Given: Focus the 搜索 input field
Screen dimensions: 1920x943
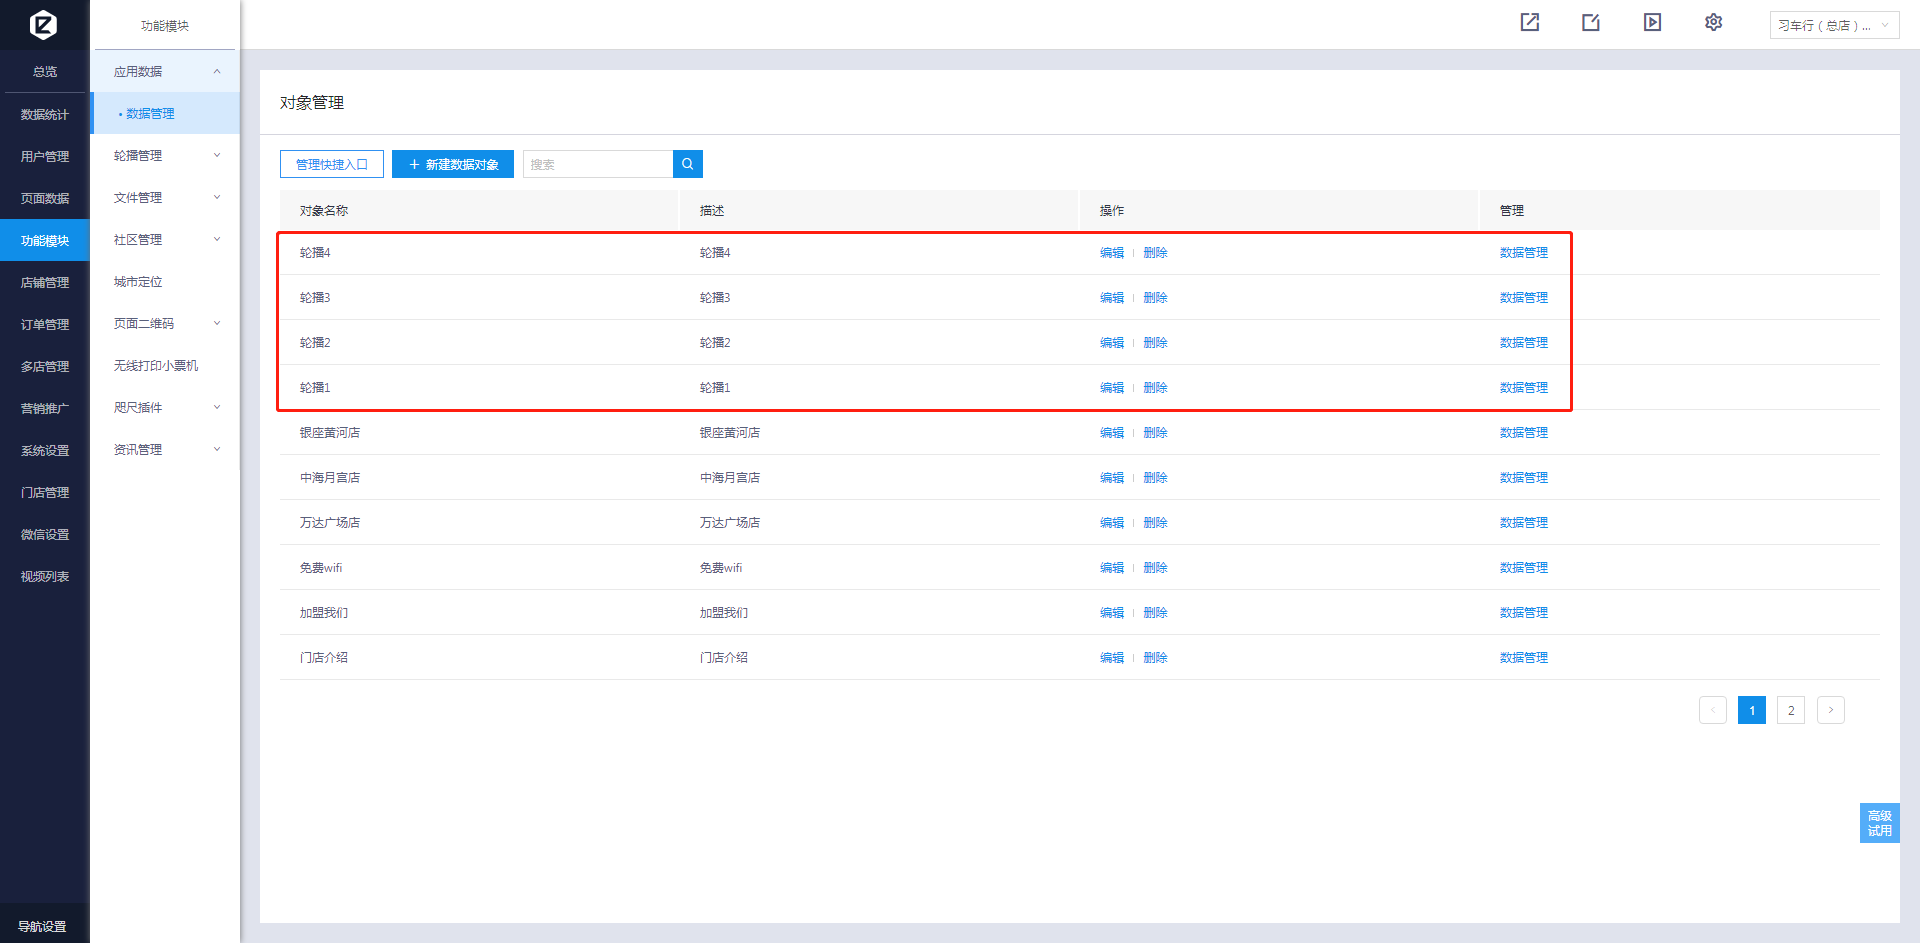Looking at the screenshot, I should pos(597,164).
